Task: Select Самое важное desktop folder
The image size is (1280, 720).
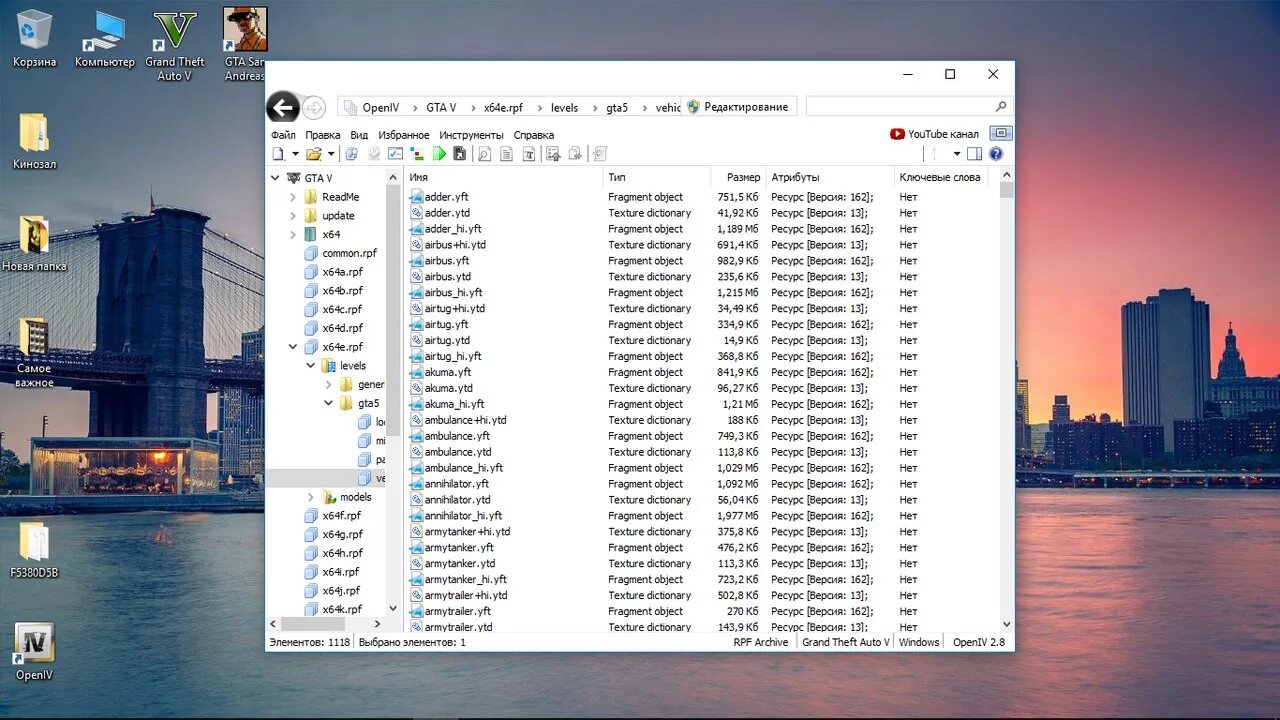Action: [34, 352]
